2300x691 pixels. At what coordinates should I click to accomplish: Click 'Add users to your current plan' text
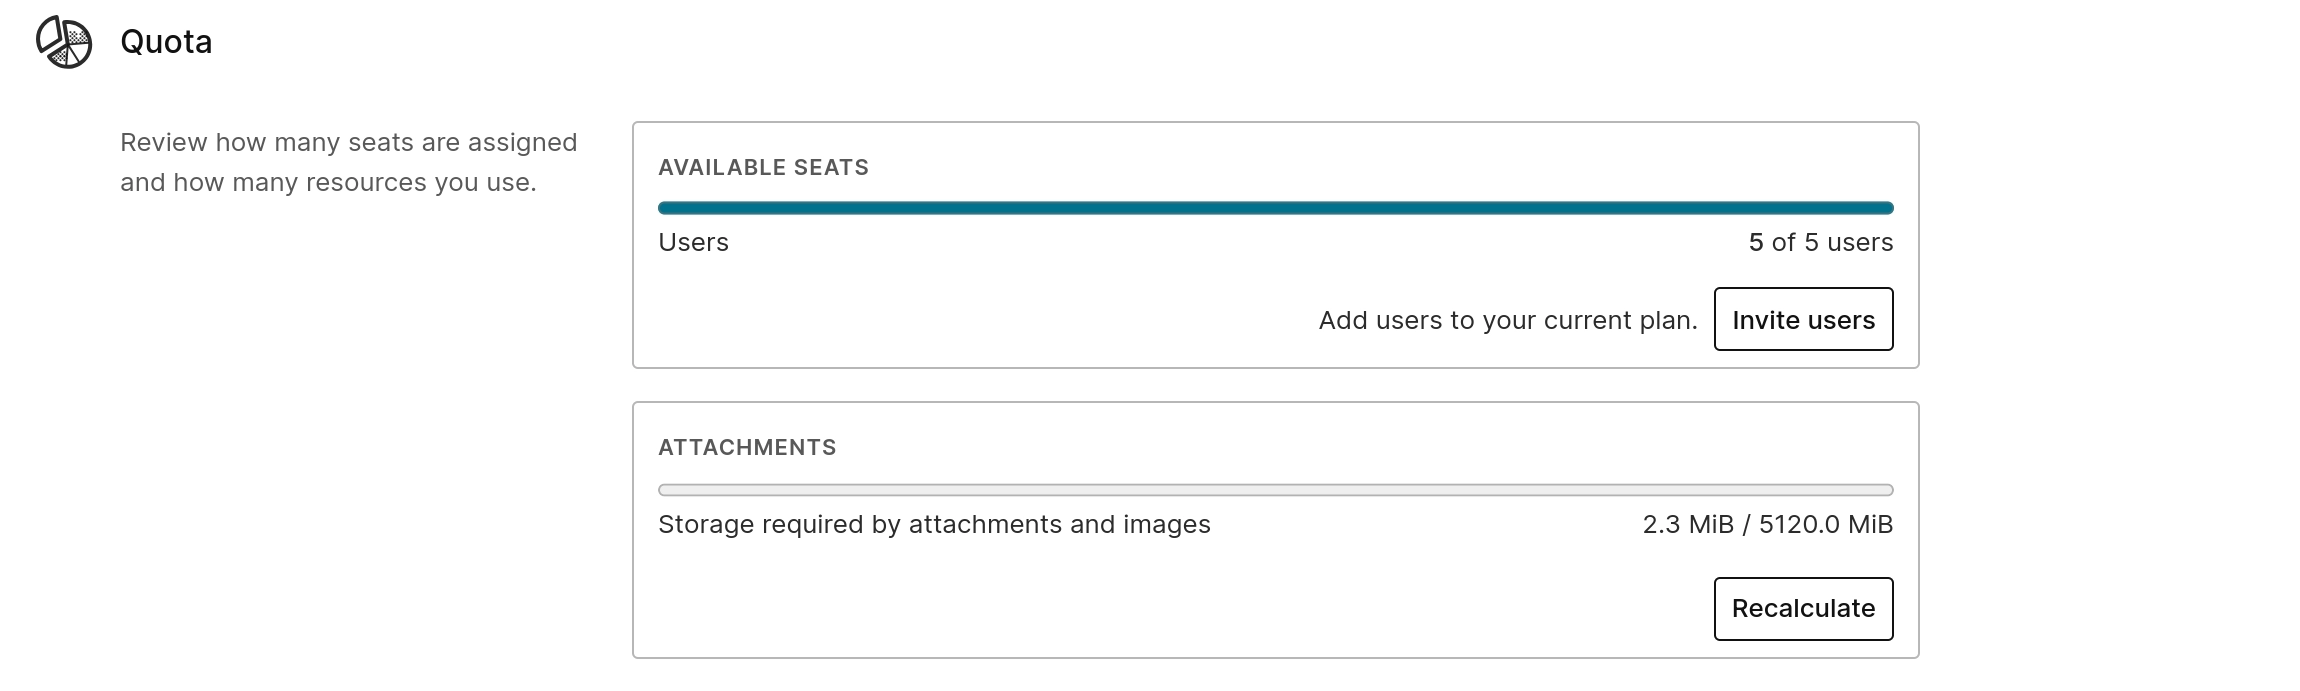pos(1507,320)
